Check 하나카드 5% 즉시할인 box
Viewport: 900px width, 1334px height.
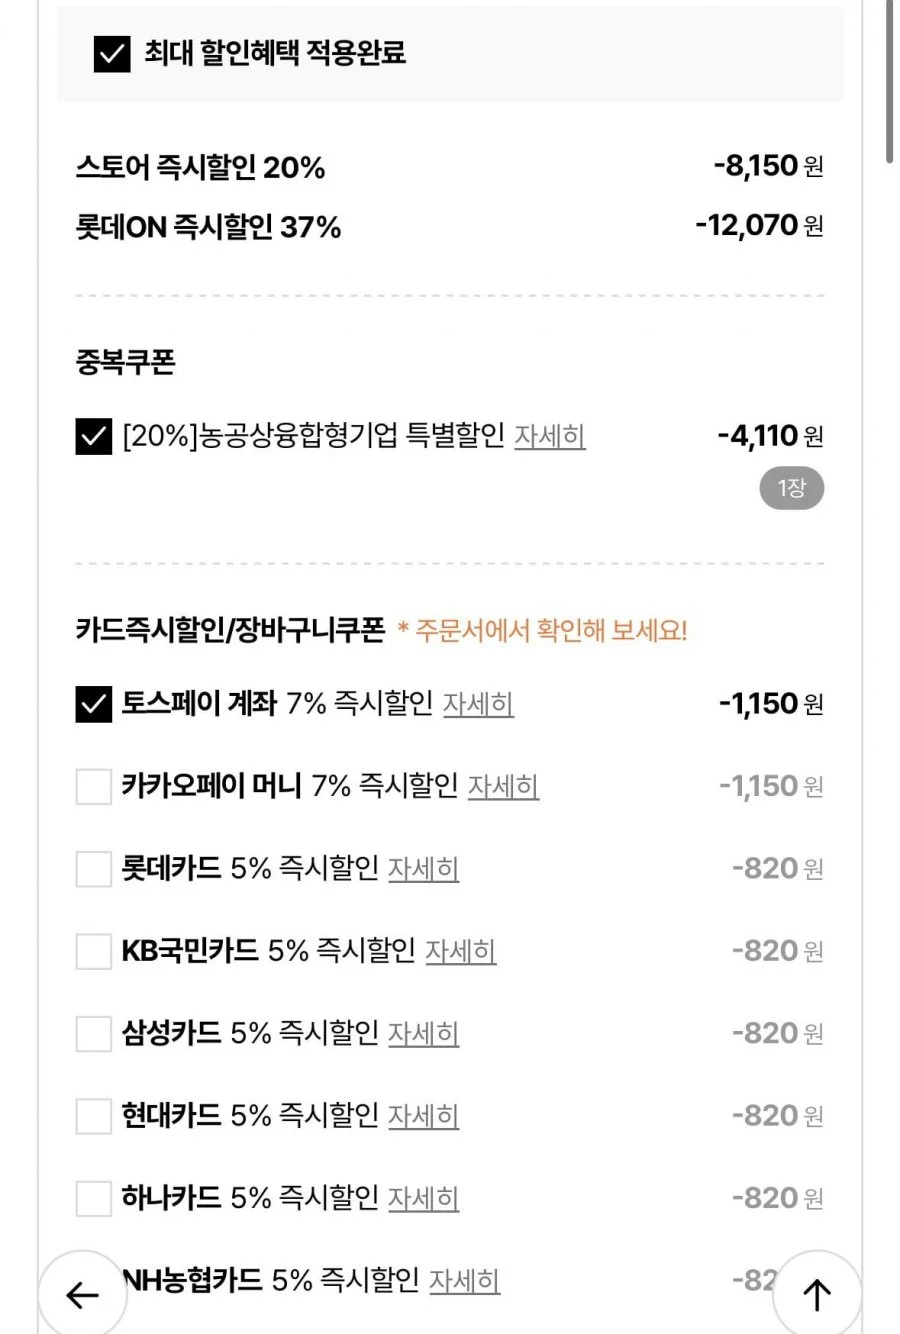click(x=94, y=1197)
